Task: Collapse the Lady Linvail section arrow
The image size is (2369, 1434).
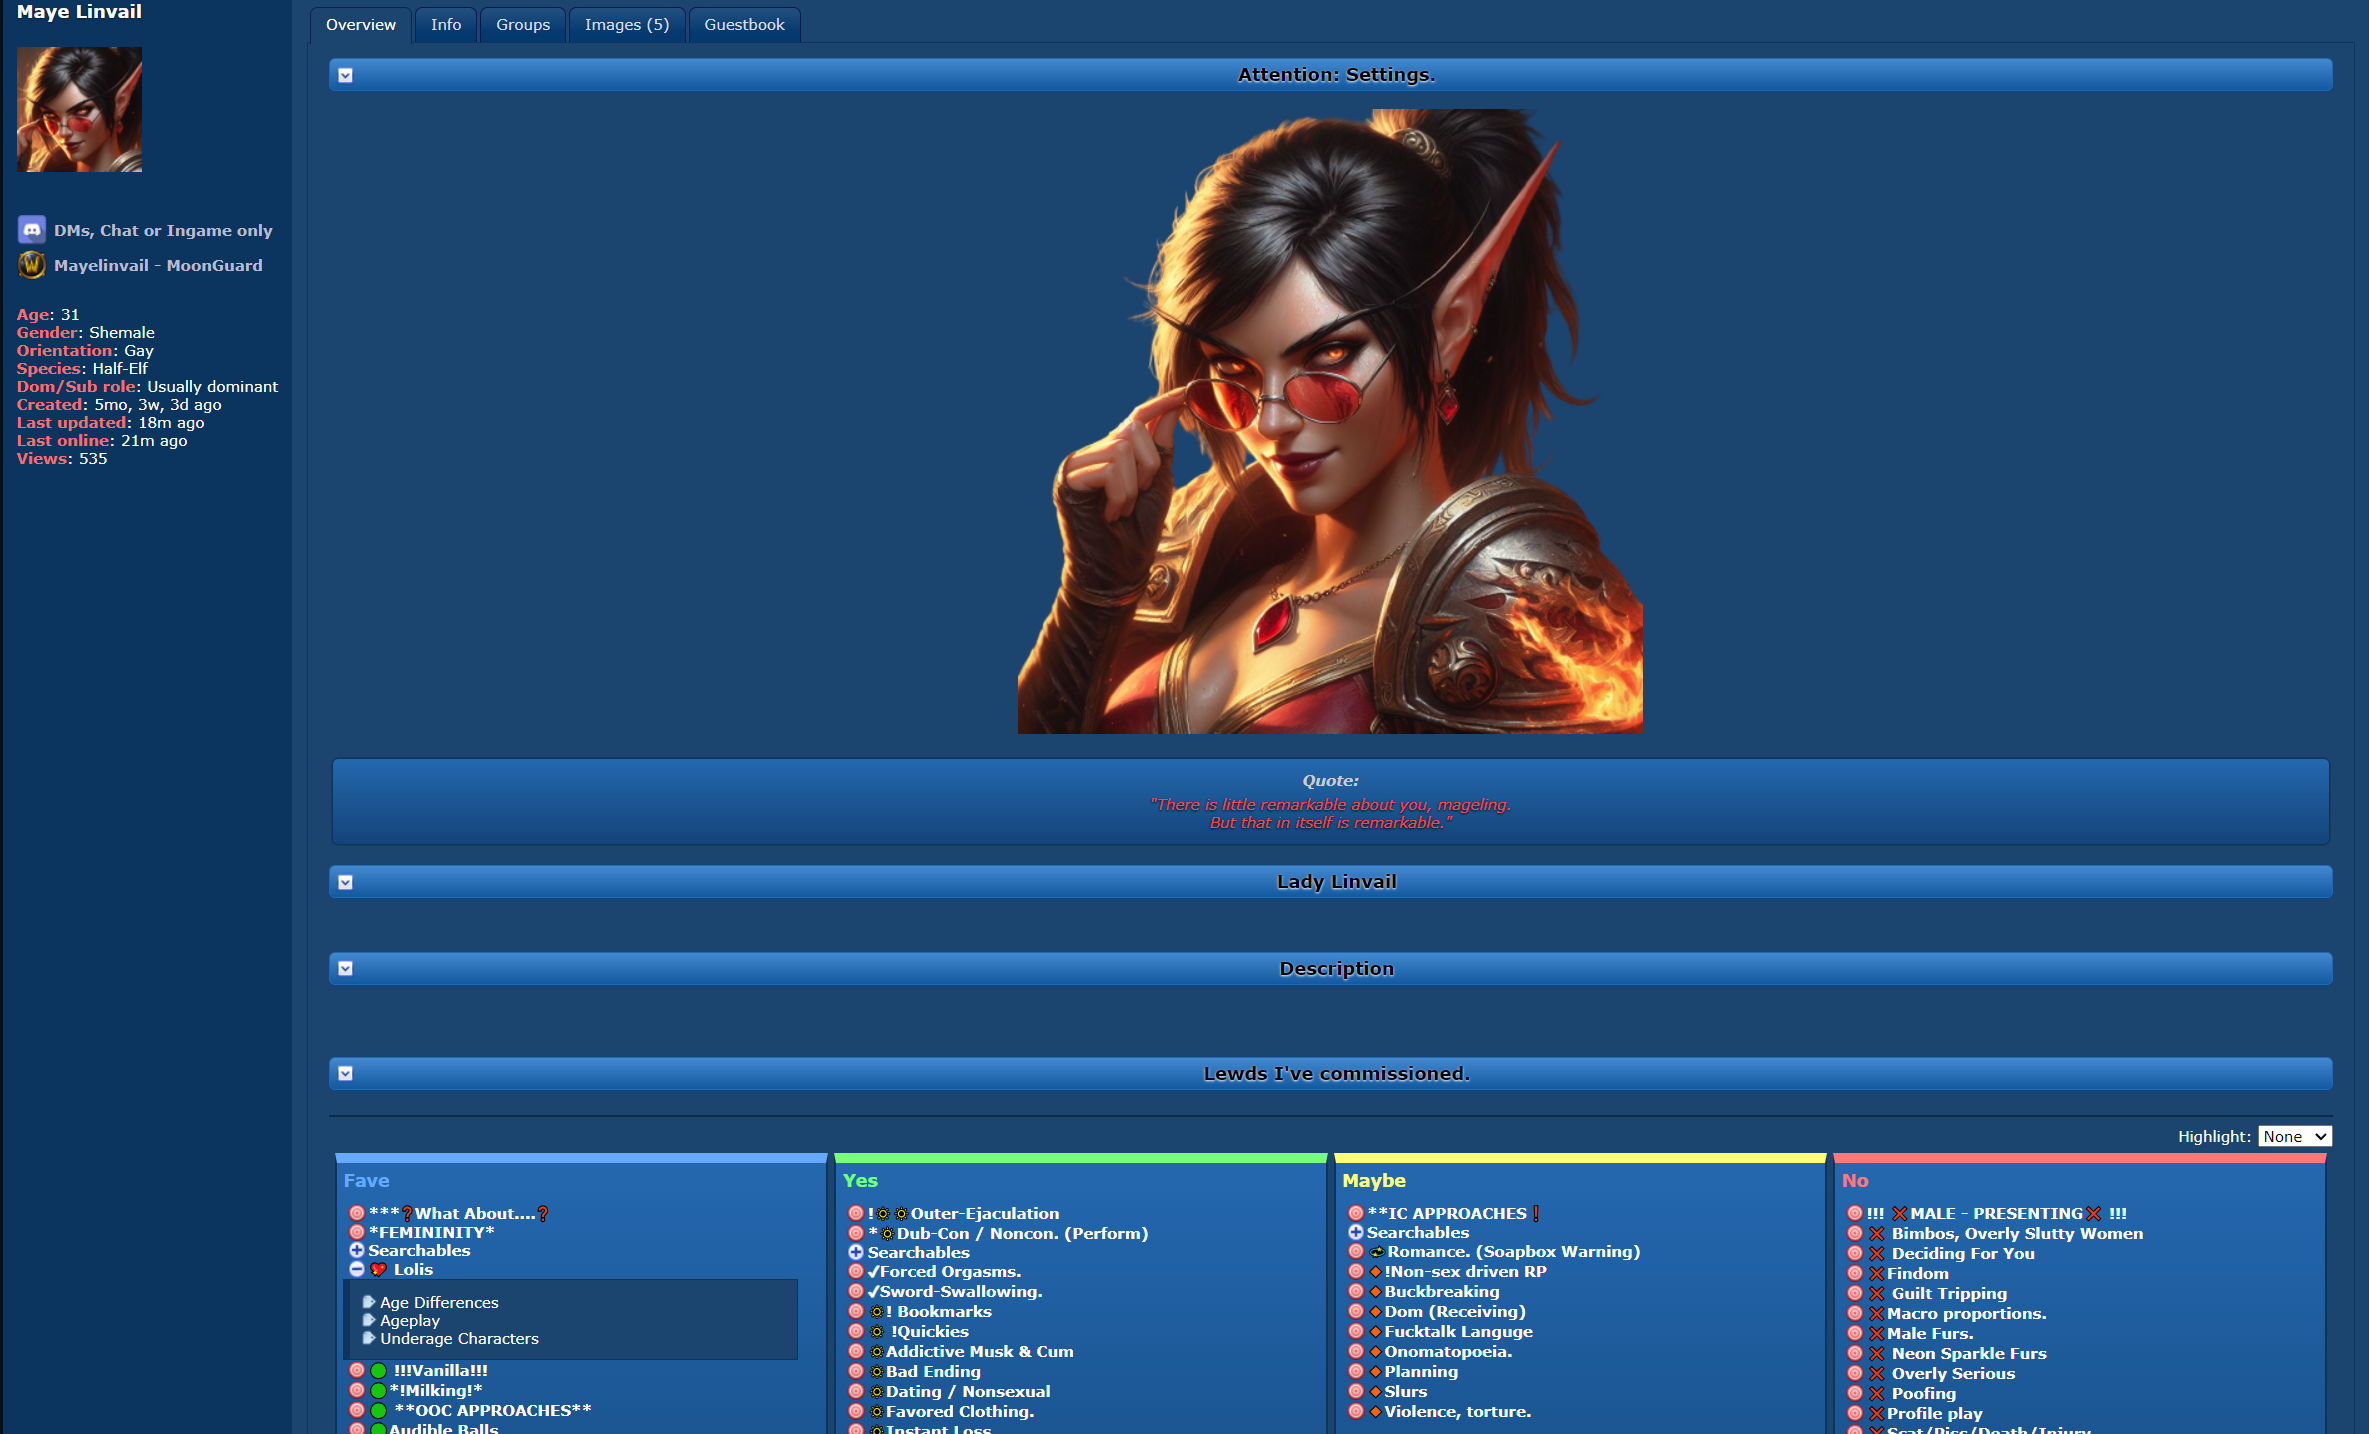Action: [x=345, y=882]
